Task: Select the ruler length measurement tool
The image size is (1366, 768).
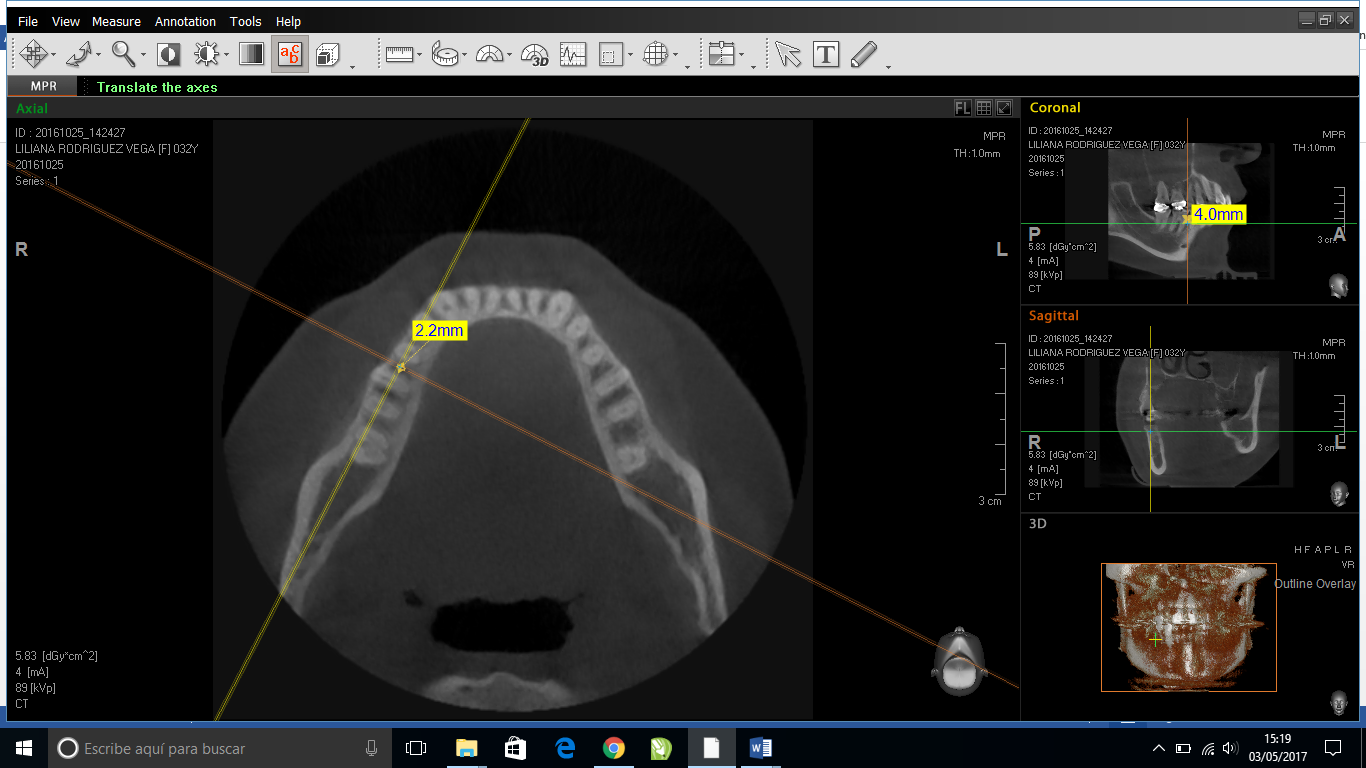Action: coord(399,55)
